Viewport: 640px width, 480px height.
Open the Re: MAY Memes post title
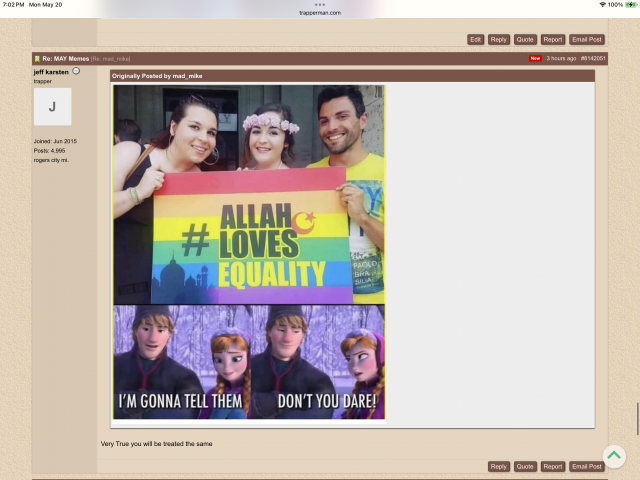66,59
